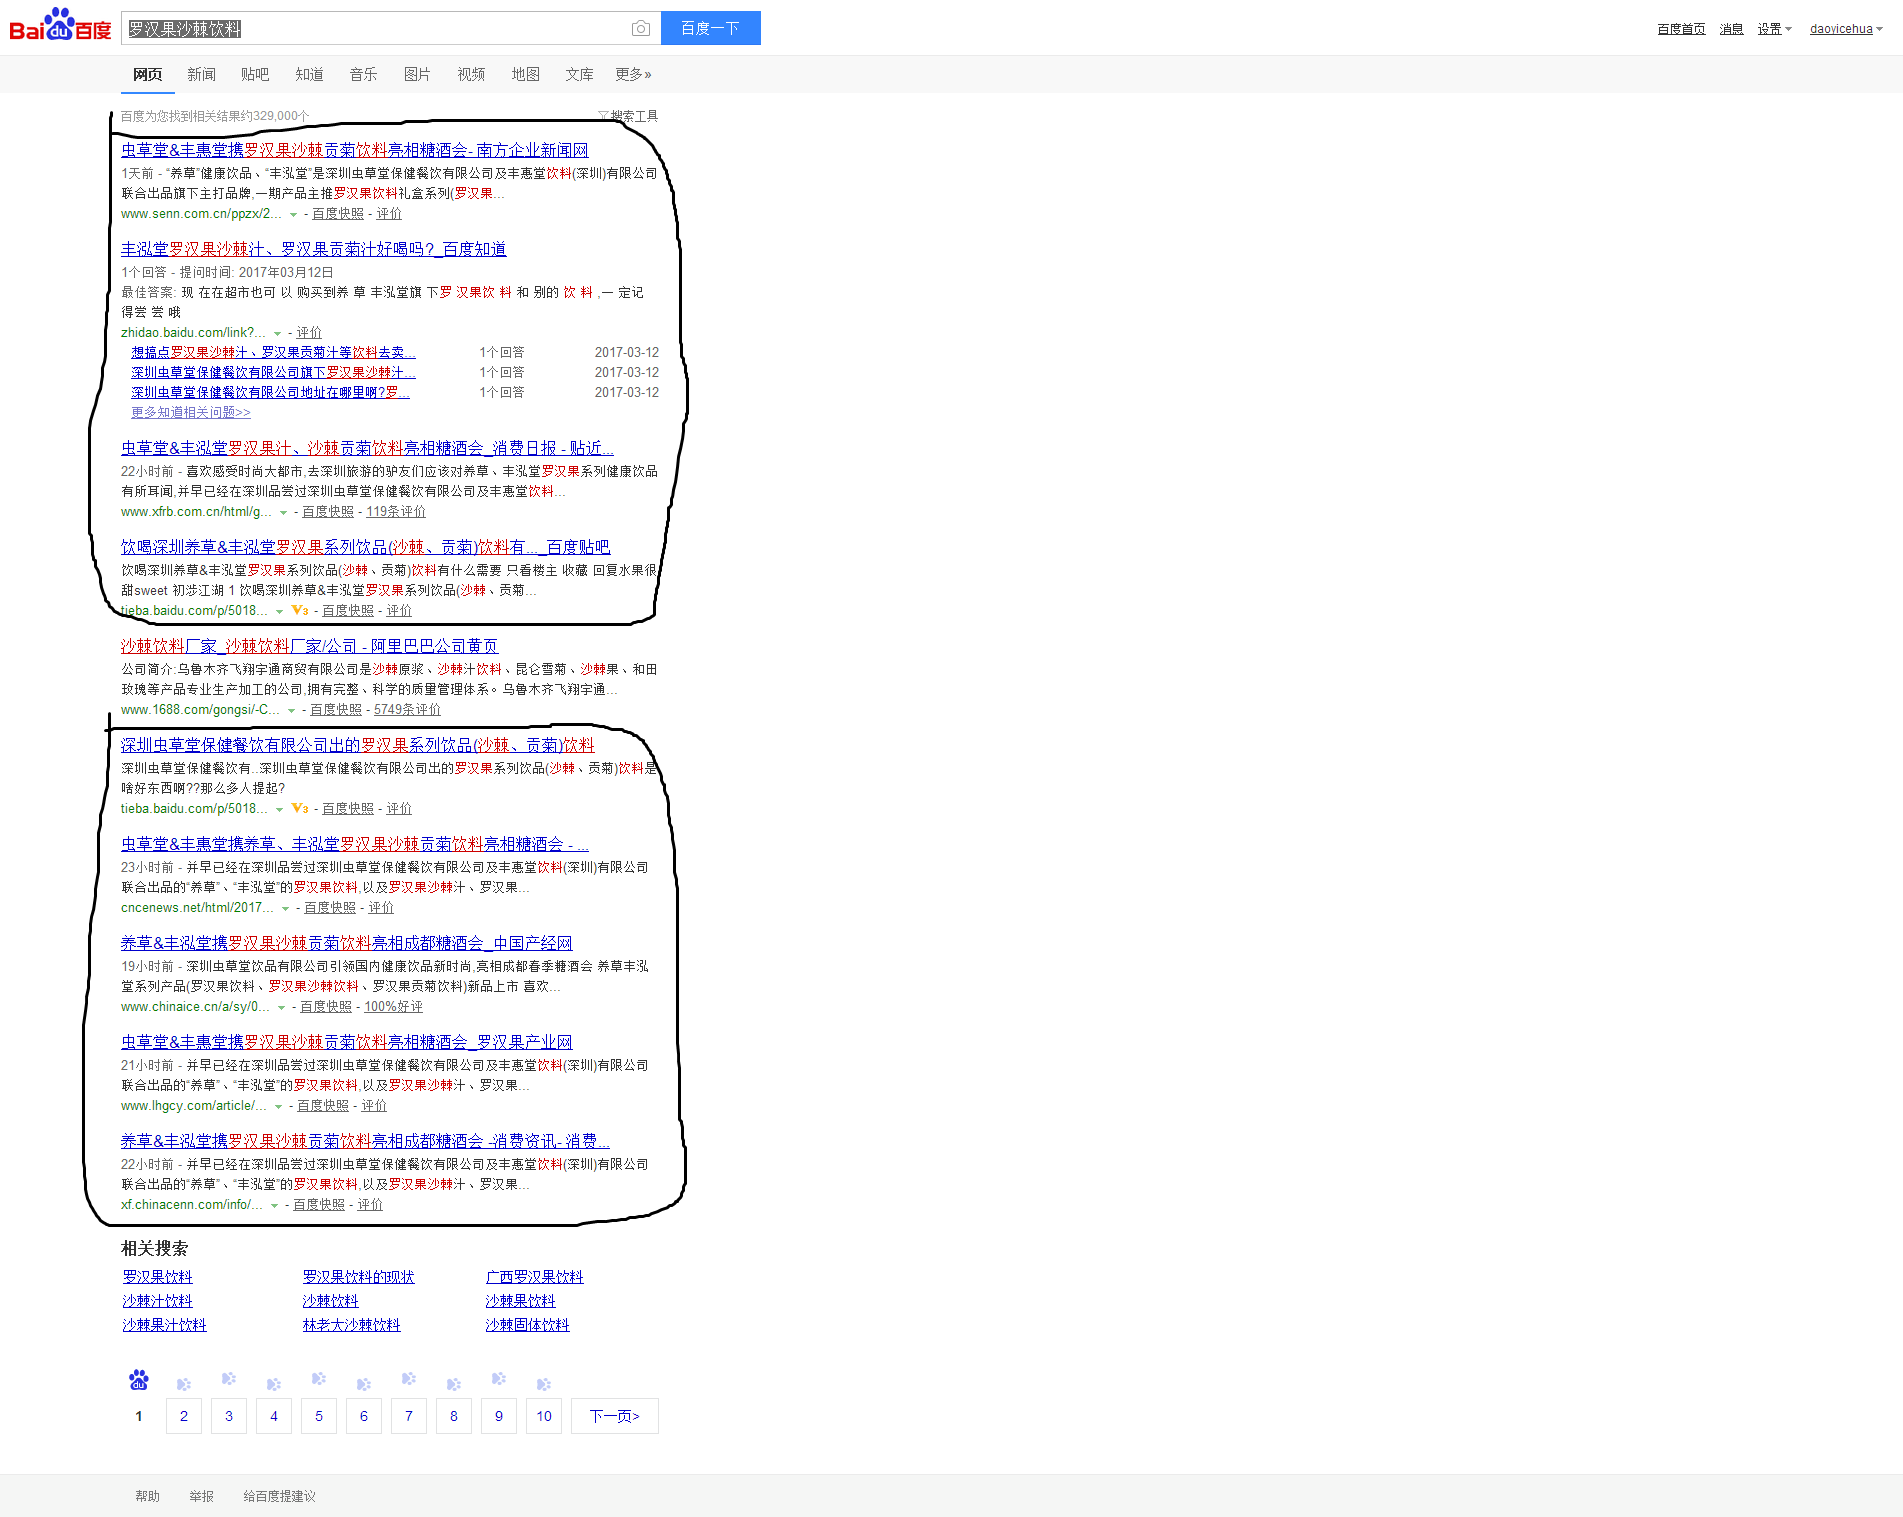This screenshot has width=1903, height=1517.
Task: Click the V3 badge on 深圳虫草堂保健餐饮 tieba result
Action: point(300,808)
